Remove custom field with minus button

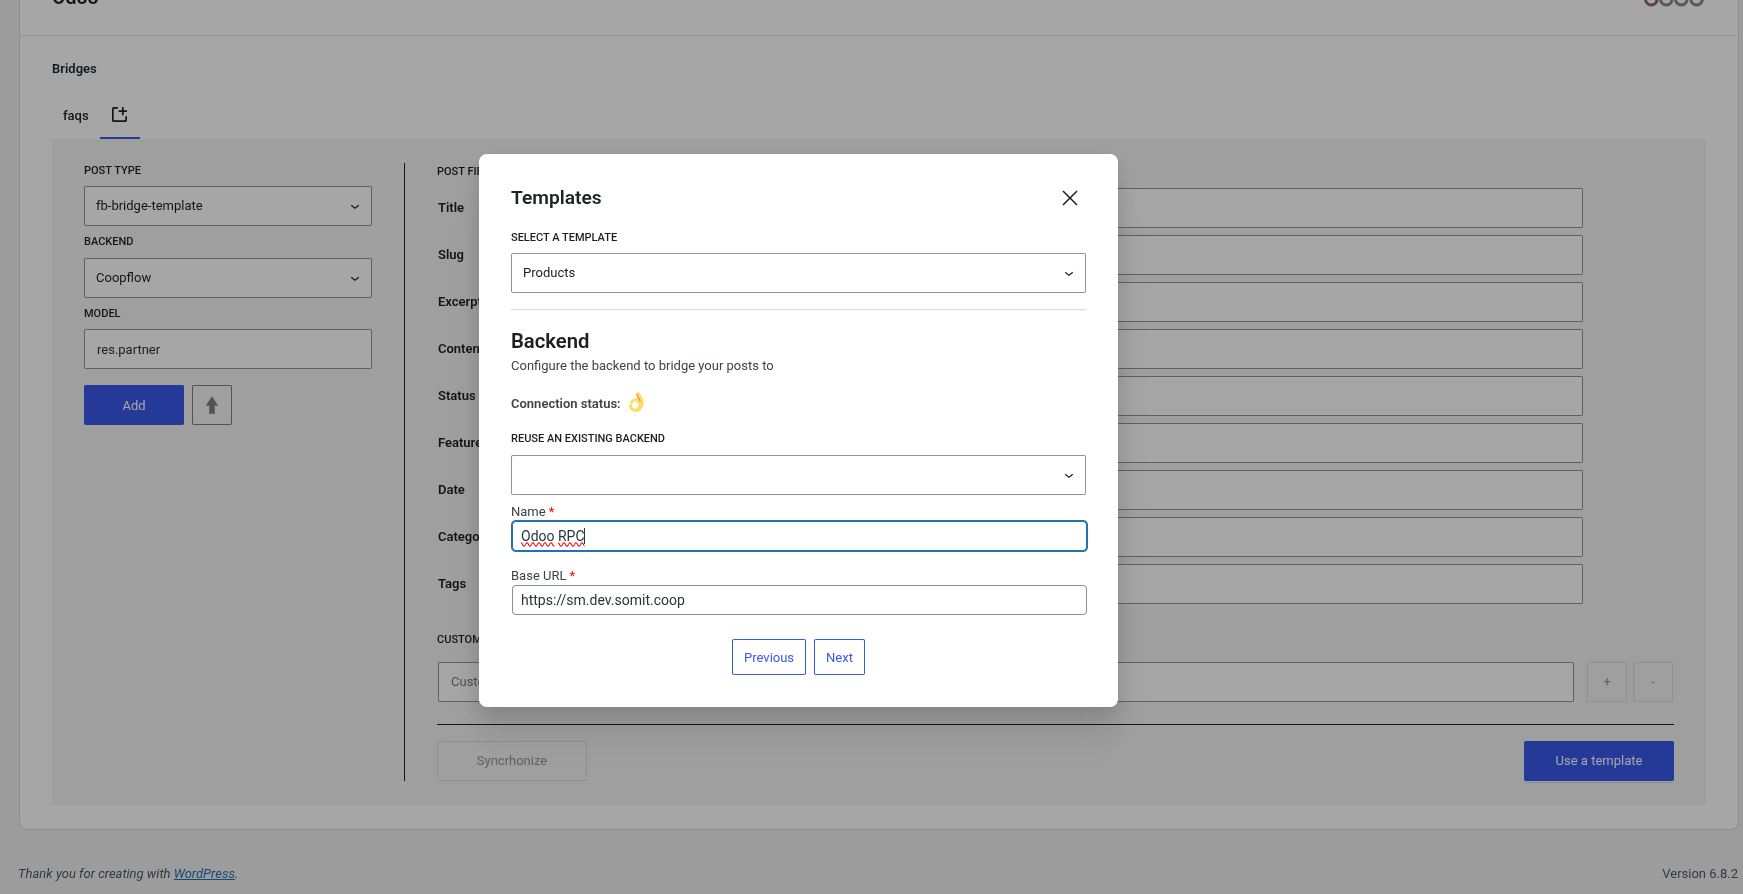tap(1653, 682)
